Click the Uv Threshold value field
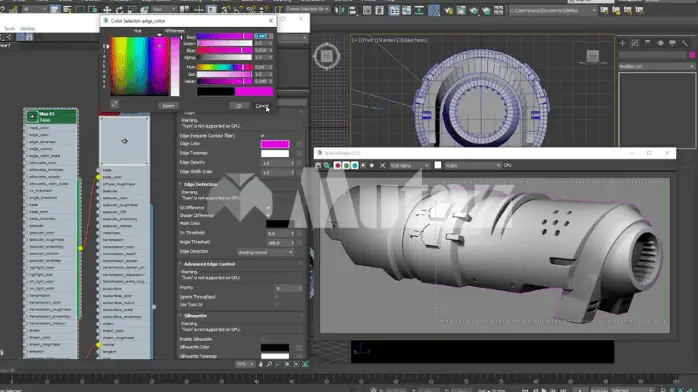698x392 pixels. [x=279, y=233]
